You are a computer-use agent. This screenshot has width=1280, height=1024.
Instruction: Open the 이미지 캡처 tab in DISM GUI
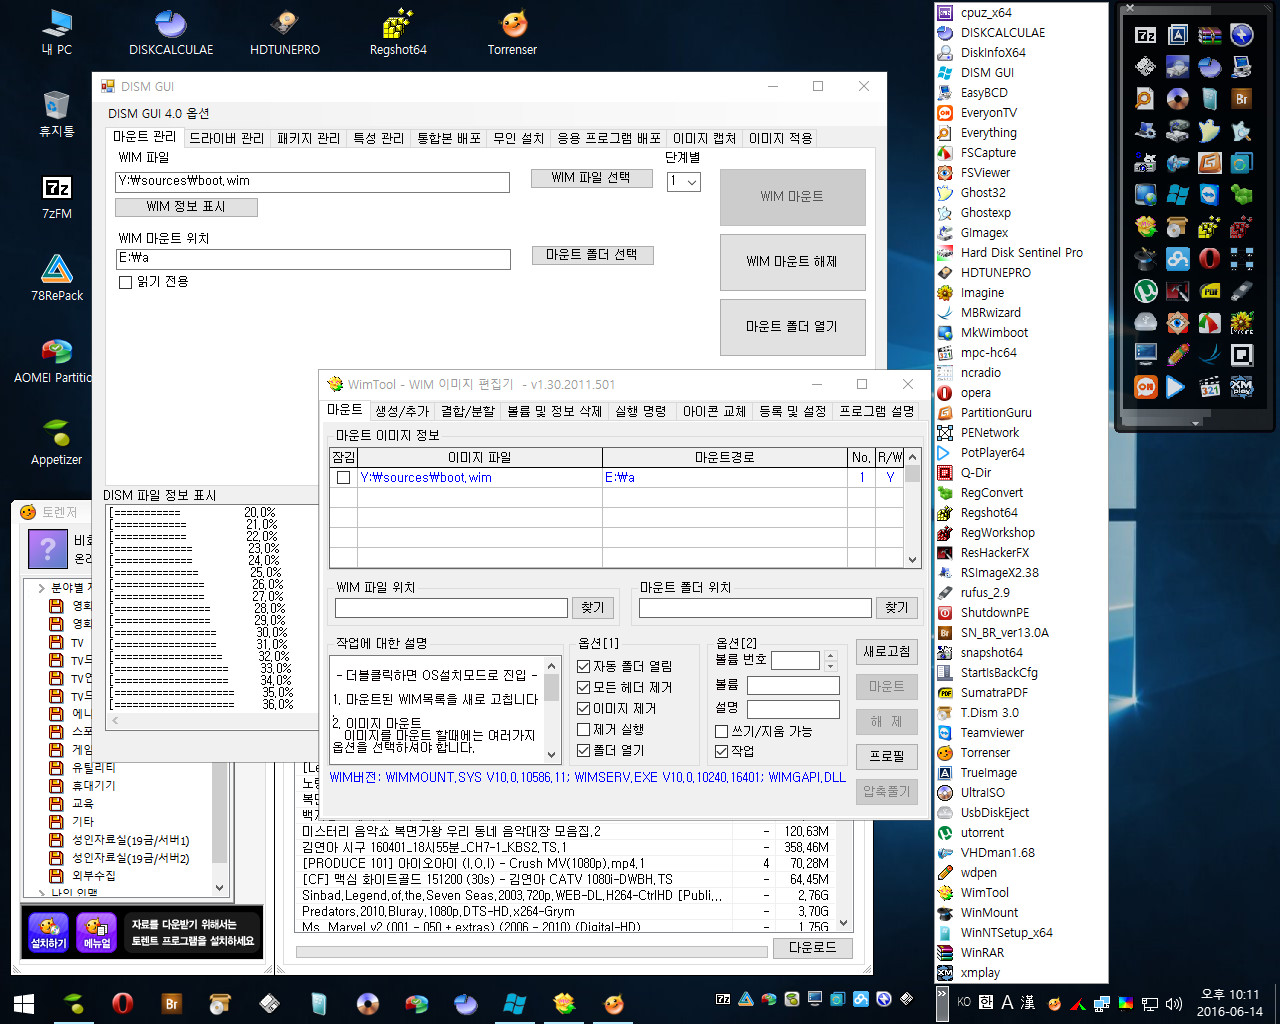click(x=705, y=138)
